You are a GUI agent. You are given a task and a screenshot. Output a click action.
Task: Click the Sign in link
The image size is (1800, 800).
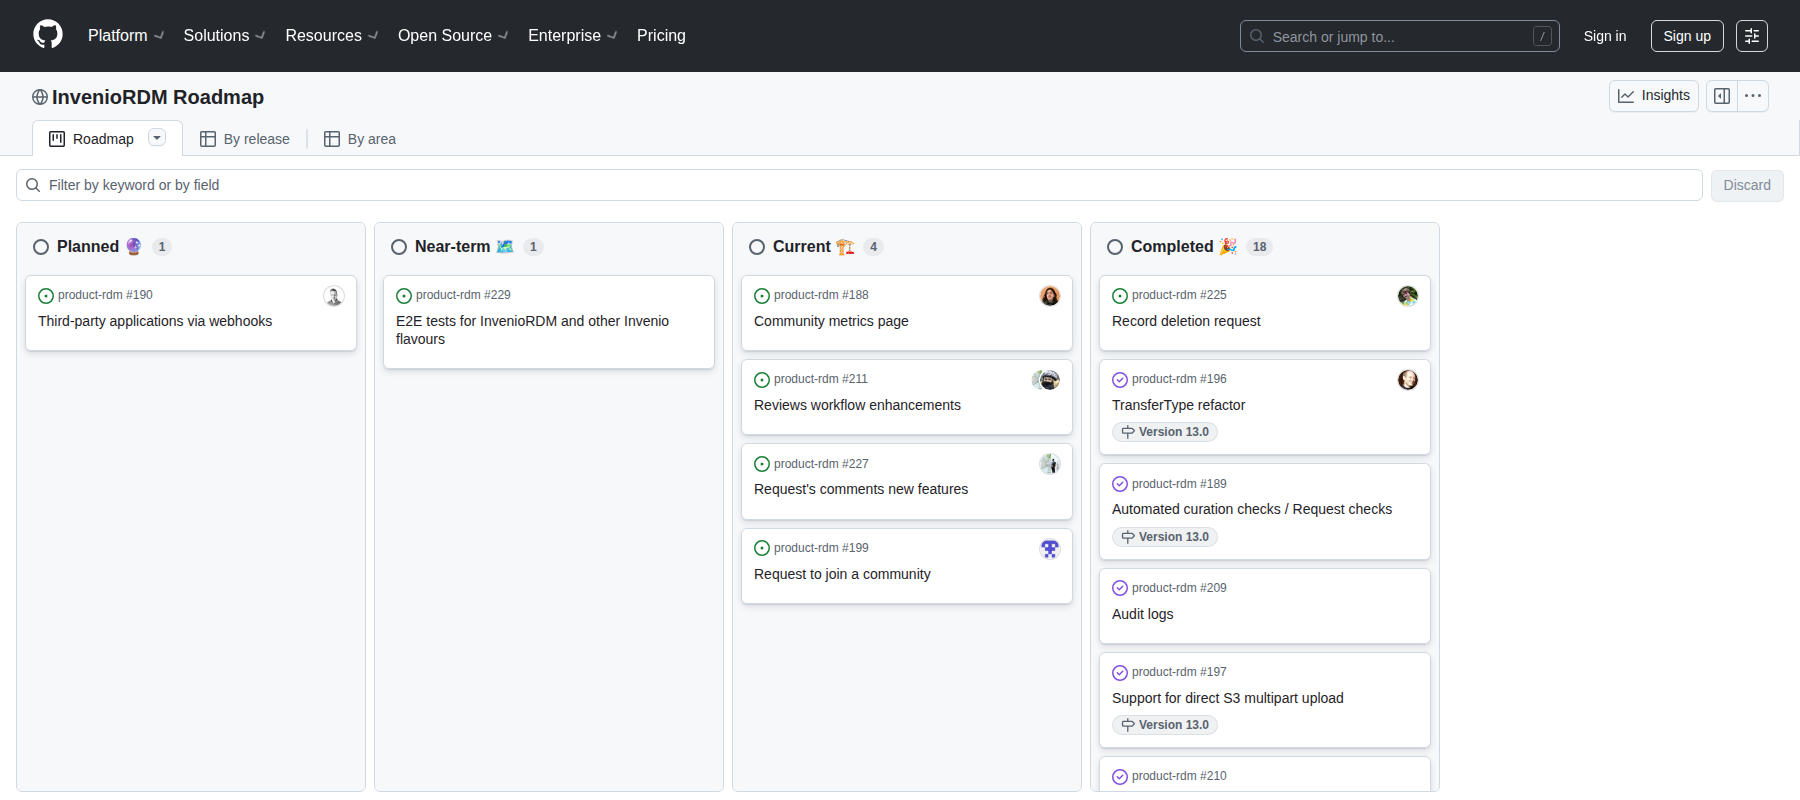[x=1605, y=36]
